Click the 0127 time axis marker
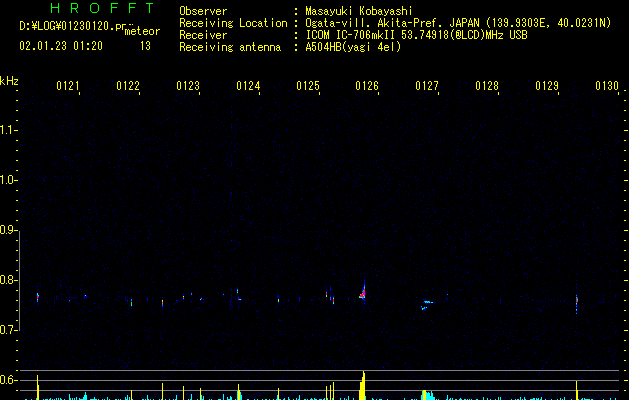The height and width of the screenshot is (400, 629). [427, 86]
